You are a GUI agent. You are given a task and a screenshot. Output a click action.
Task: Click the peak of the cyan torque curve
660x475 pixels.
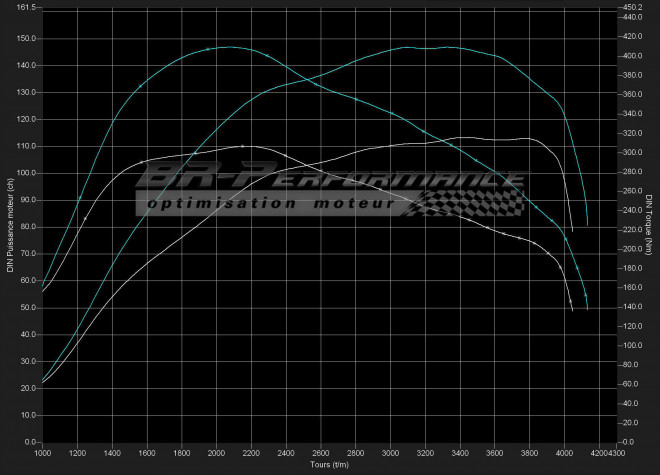(228, 46)
